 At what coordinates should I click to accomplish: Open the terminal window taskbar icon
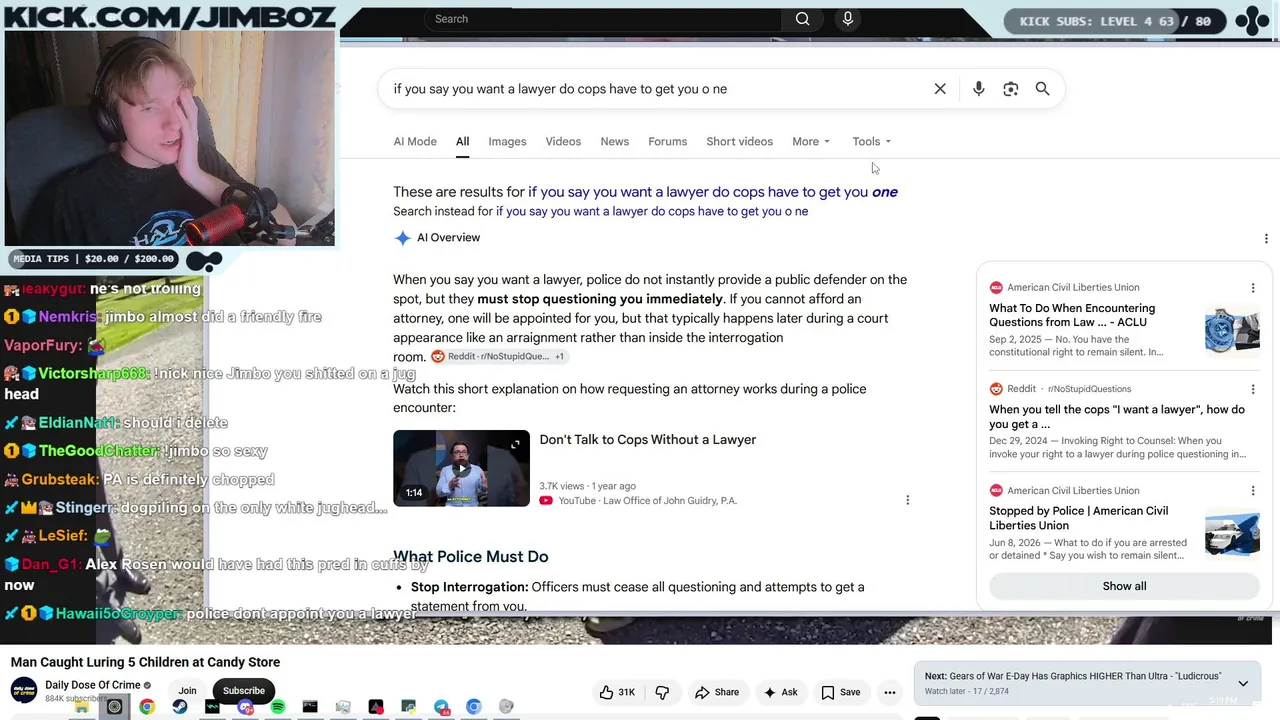(x=310, y=707)
